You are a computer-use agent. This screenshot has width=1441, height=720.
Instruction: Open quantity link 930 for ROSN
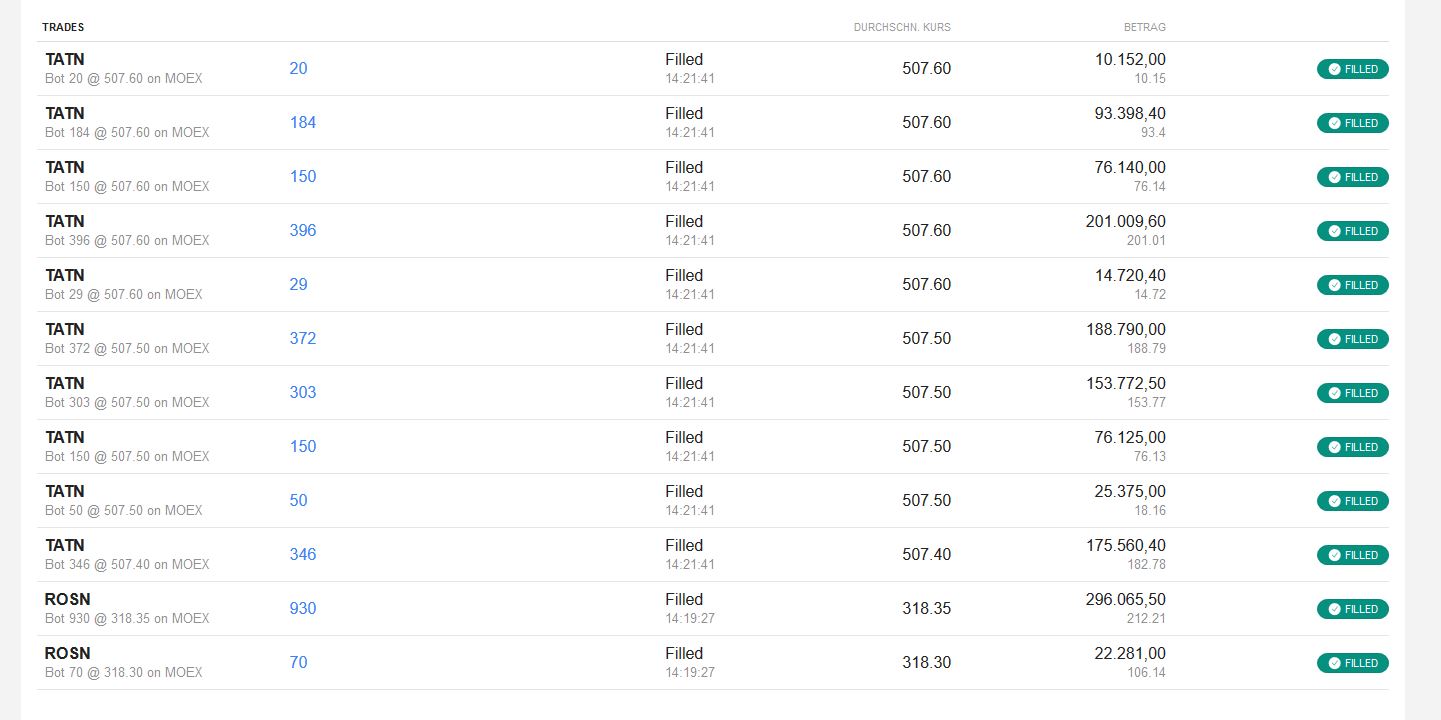pos(302,609)
